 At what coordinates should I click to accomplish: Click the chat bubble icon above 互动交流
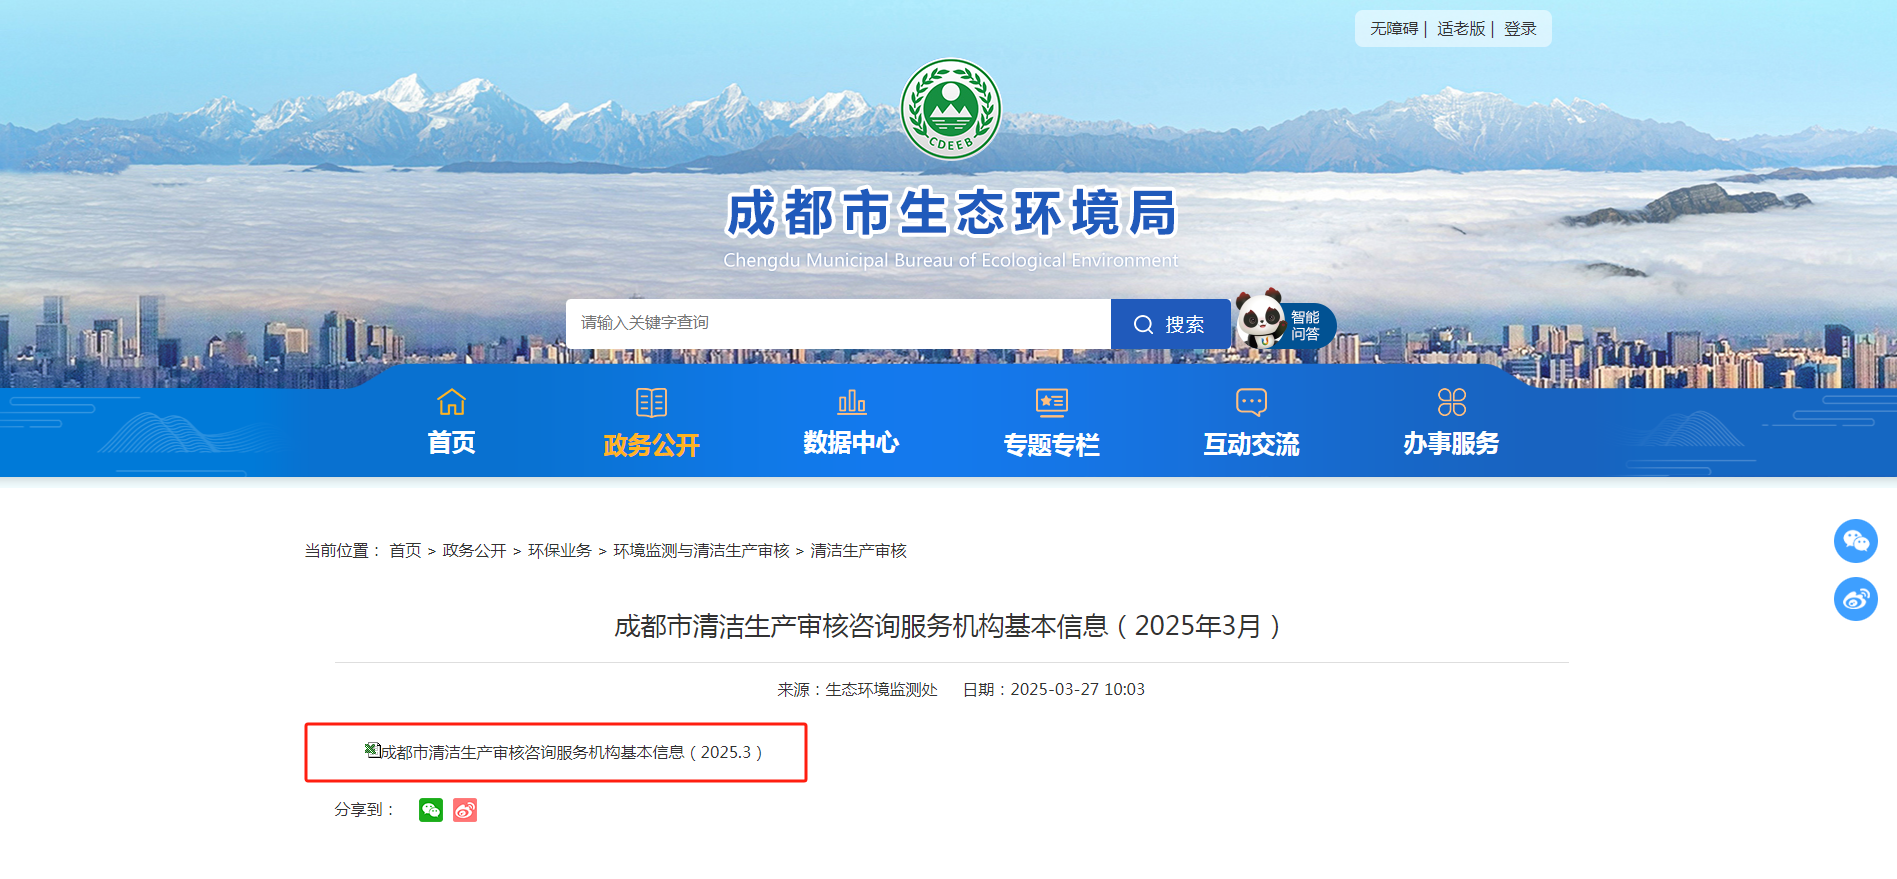1252,402
